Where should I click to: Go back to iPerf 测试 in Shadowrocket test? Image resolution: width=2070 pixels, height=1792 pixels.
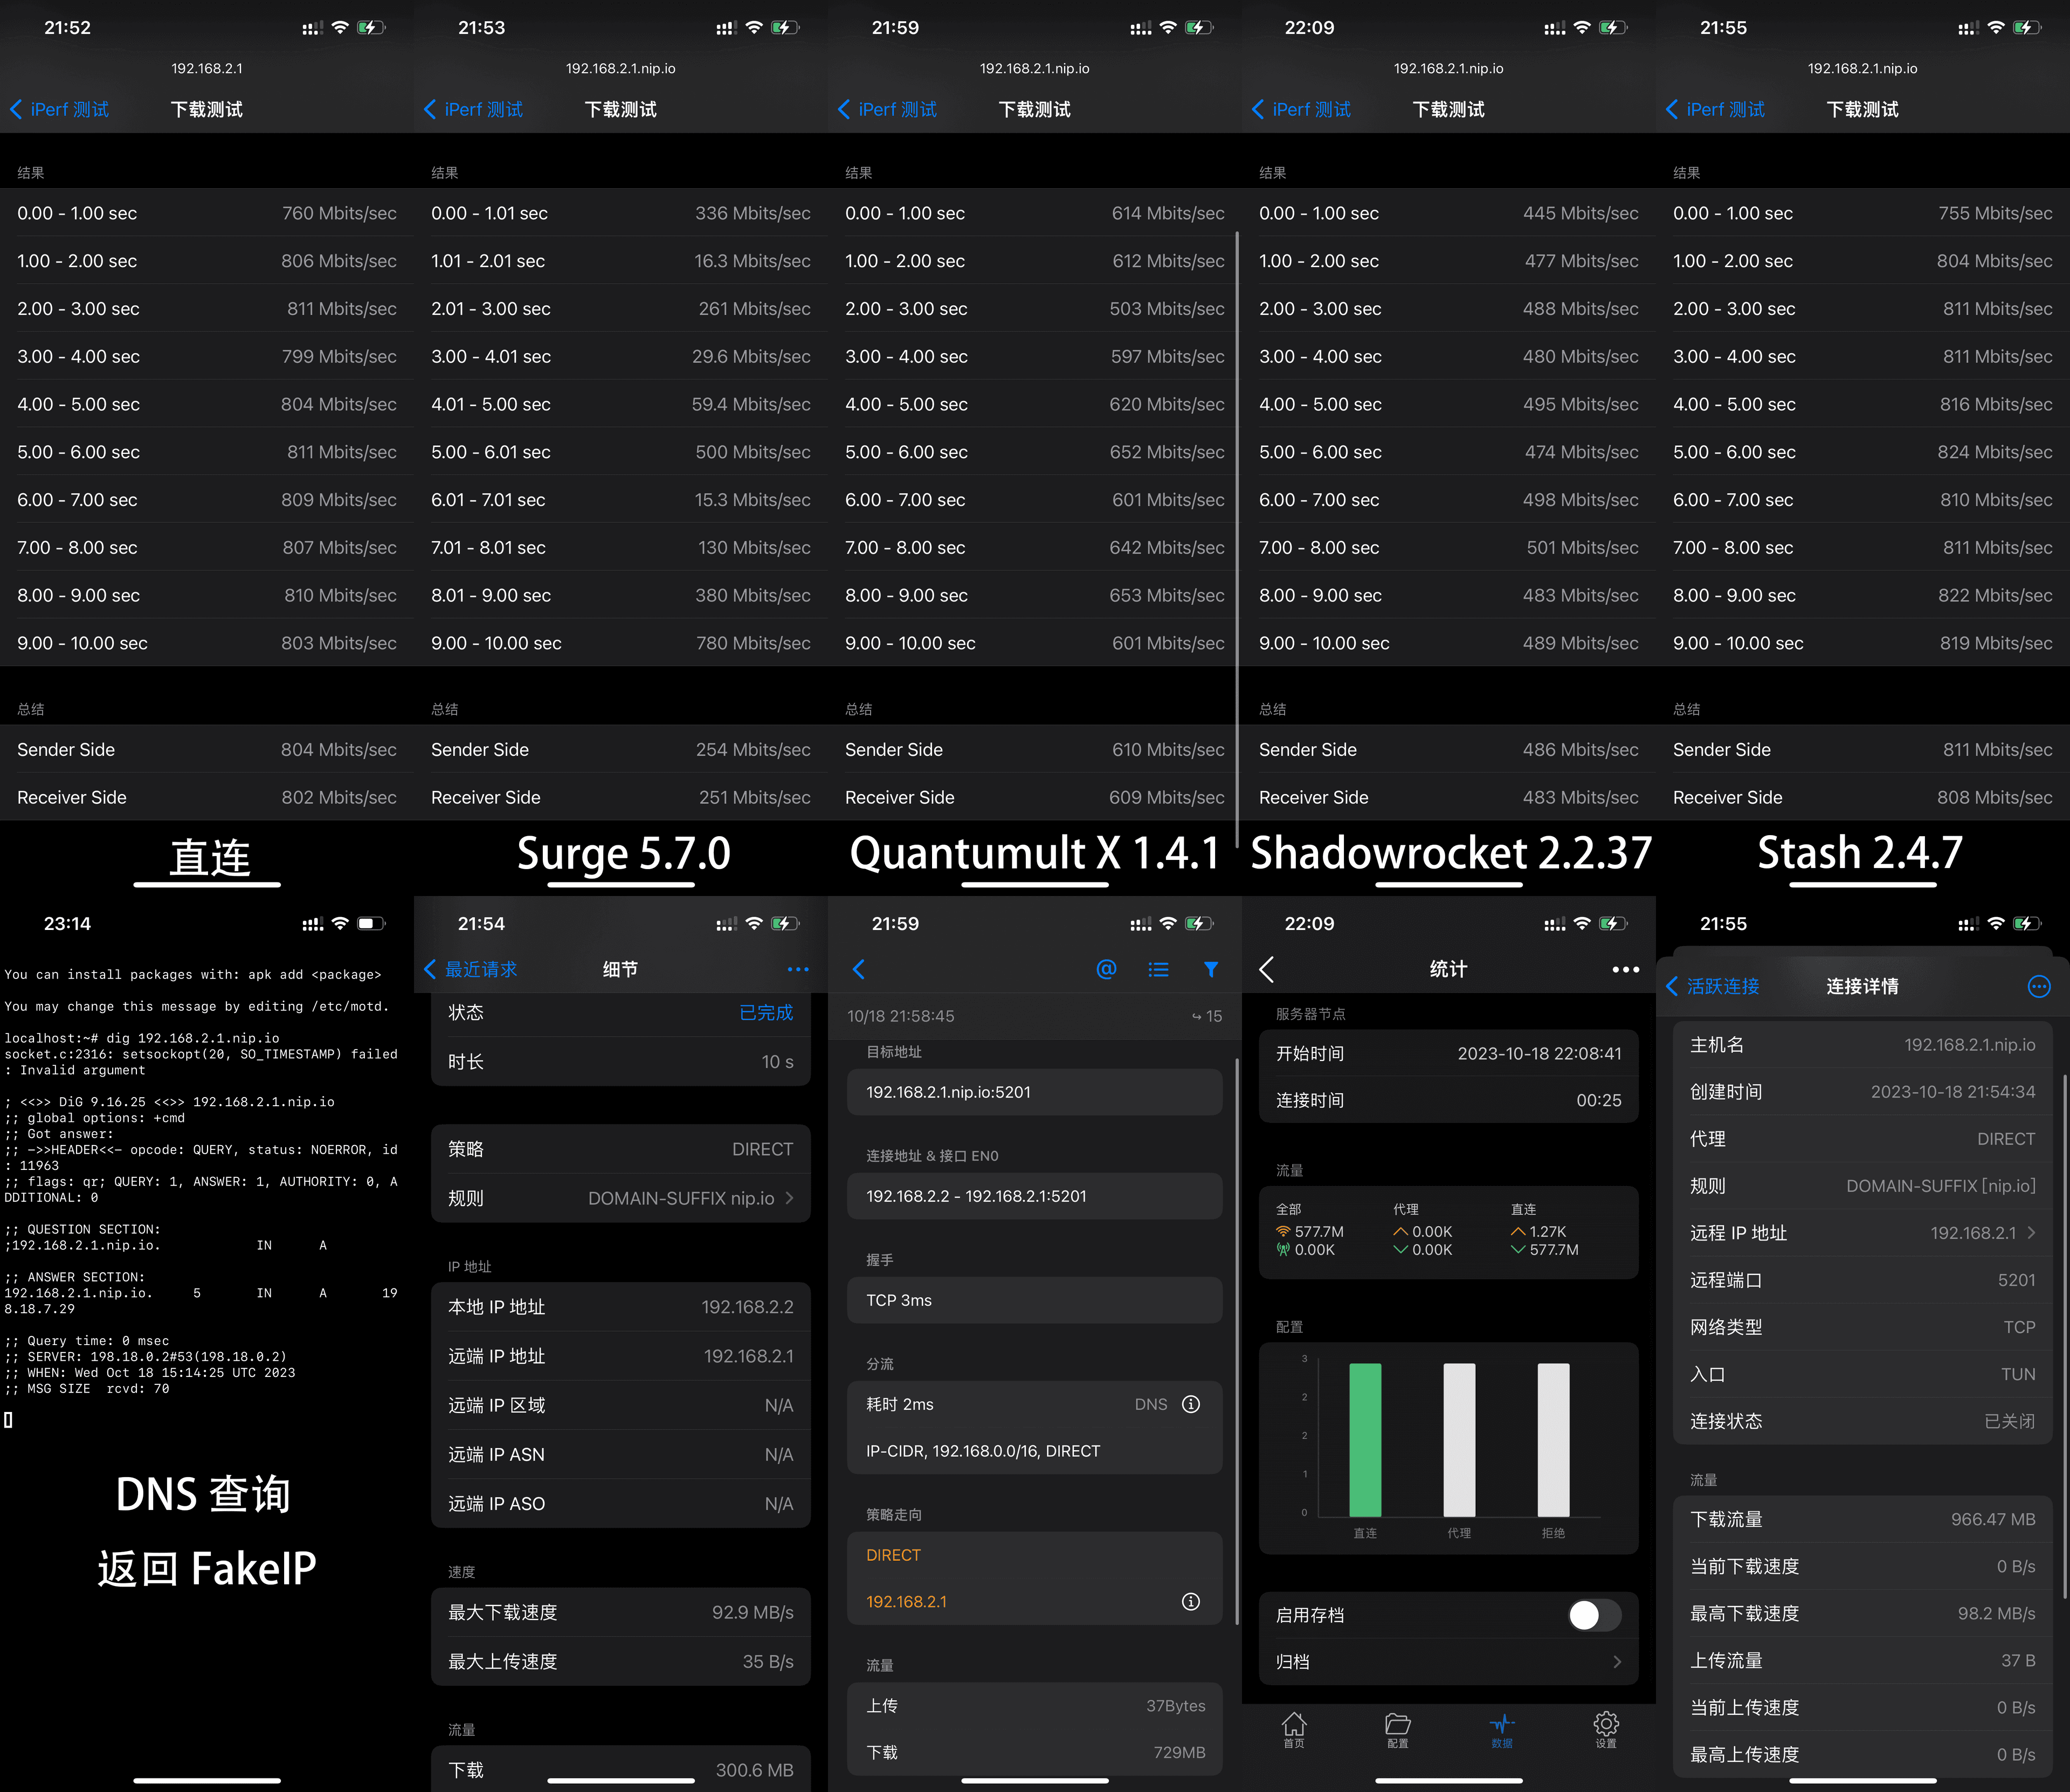(1301, 109)
